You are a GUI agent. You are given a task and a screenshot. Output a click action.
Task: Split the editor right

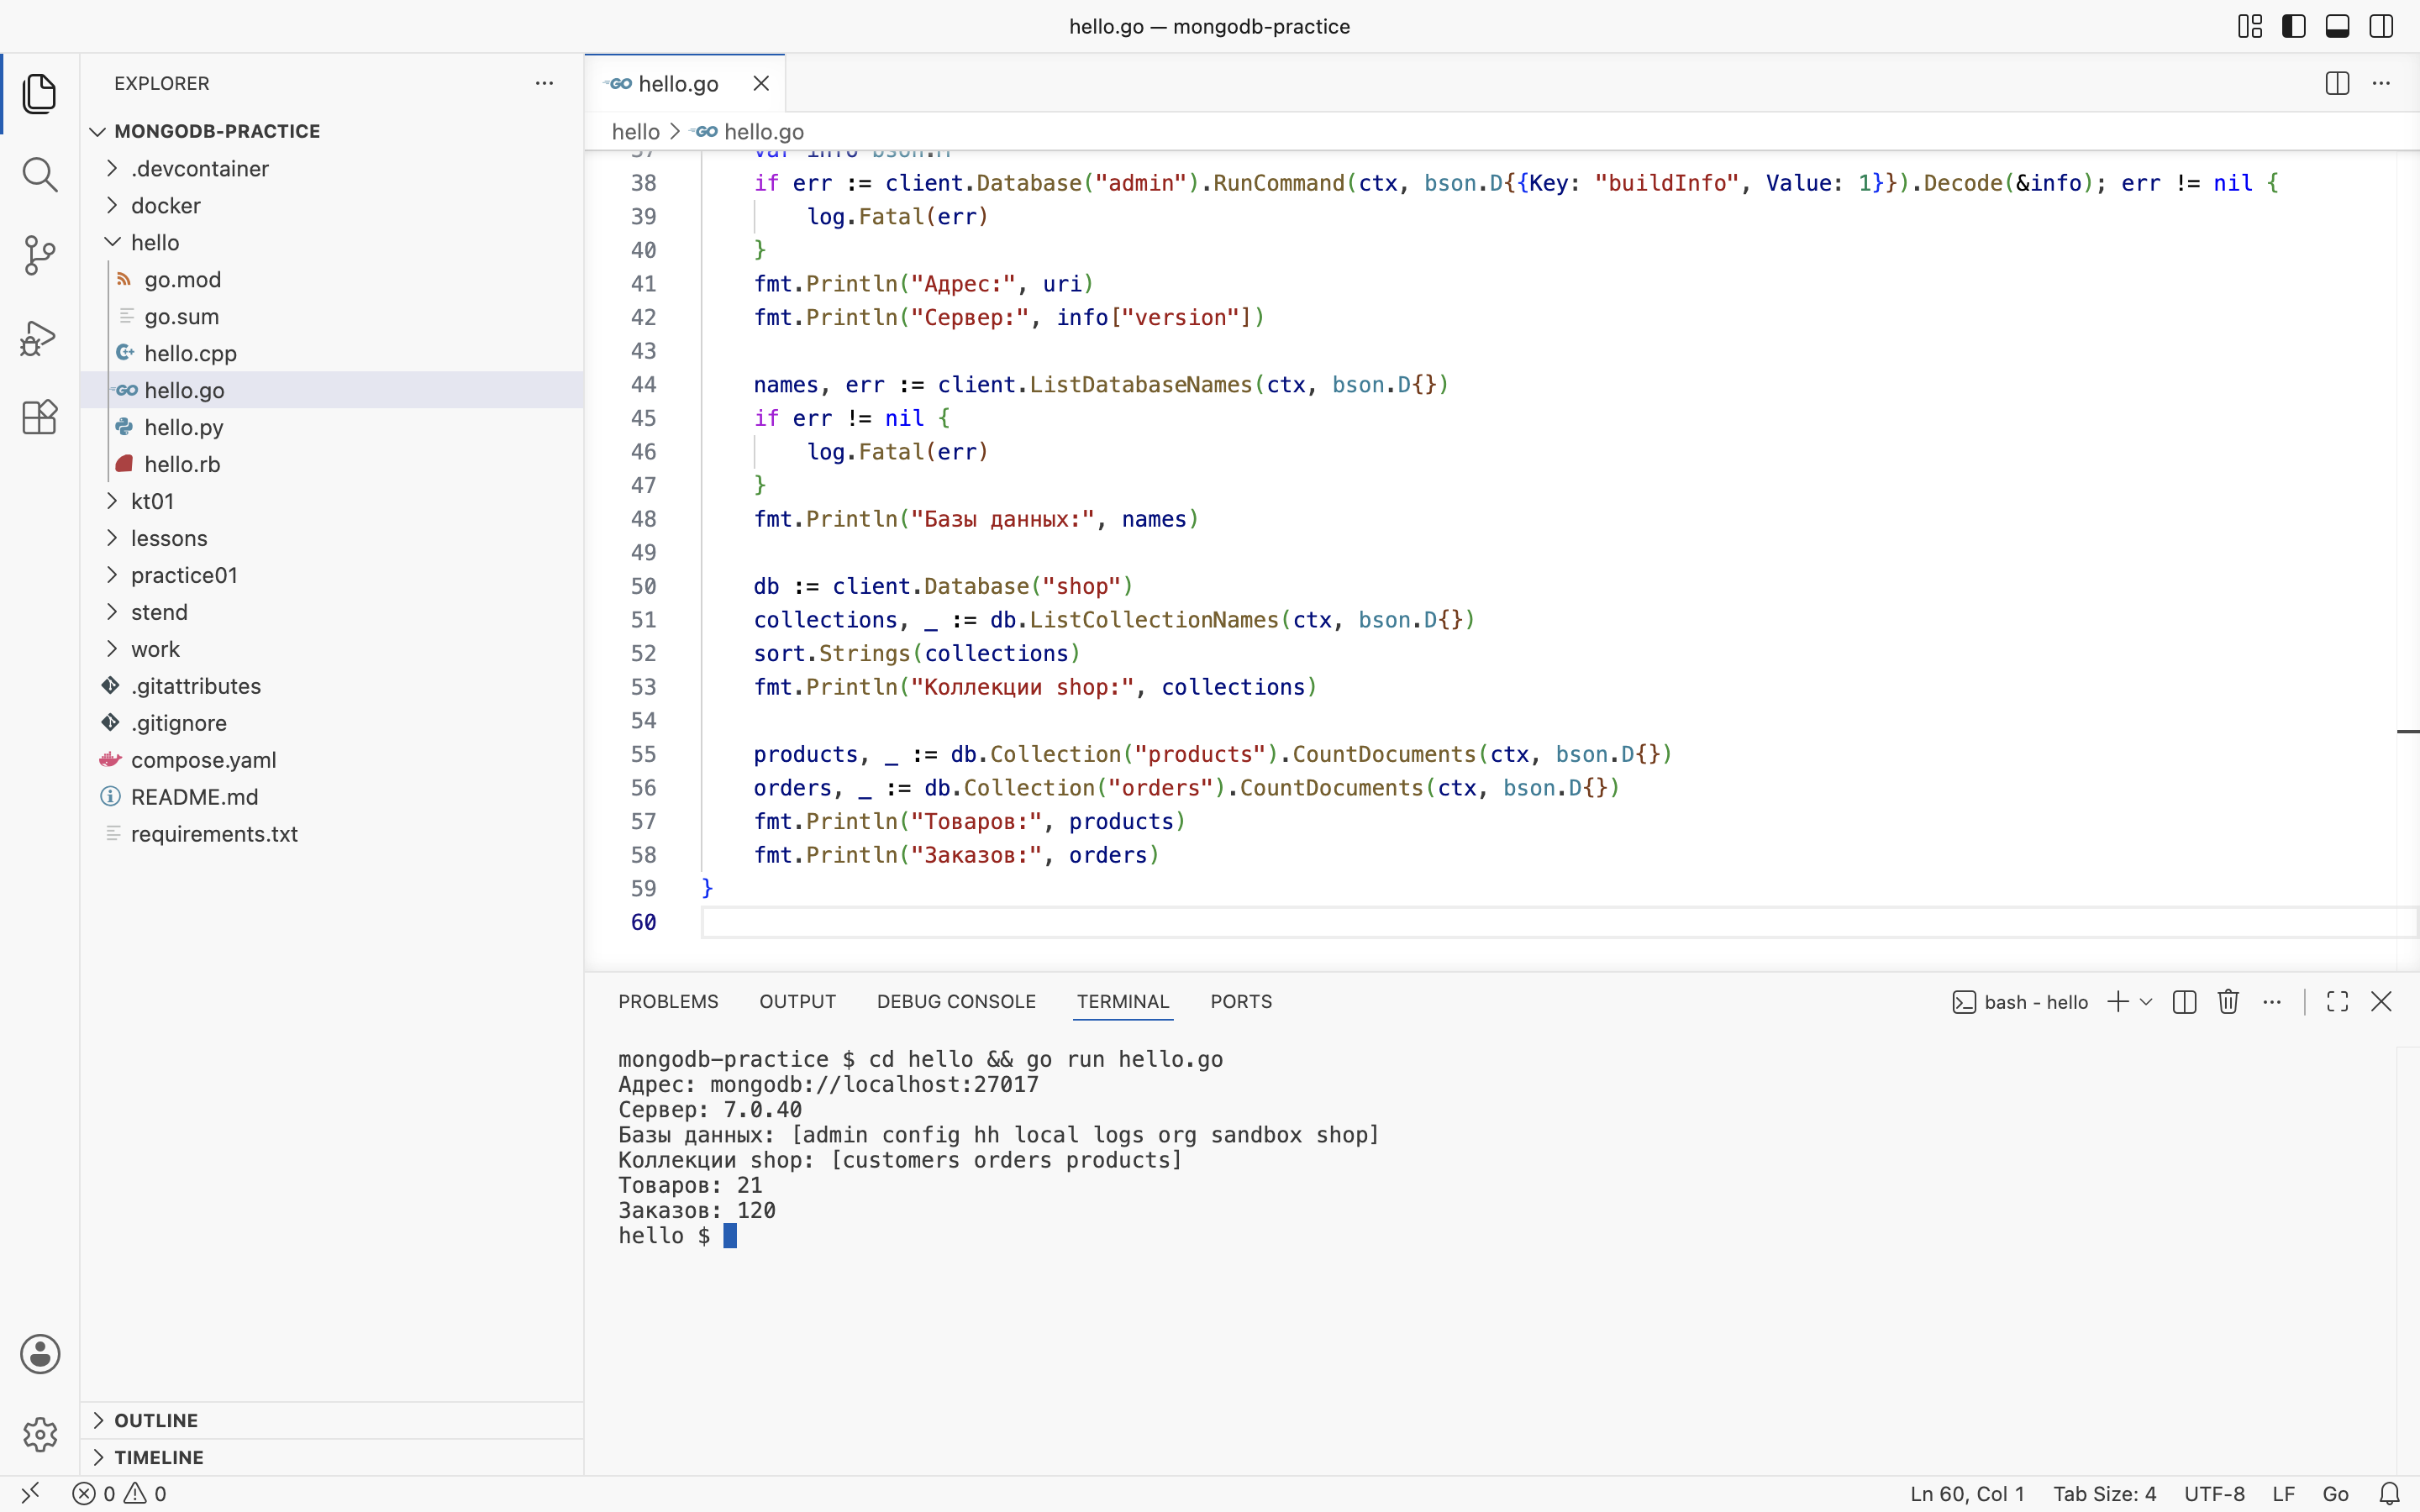[2337, 83]
